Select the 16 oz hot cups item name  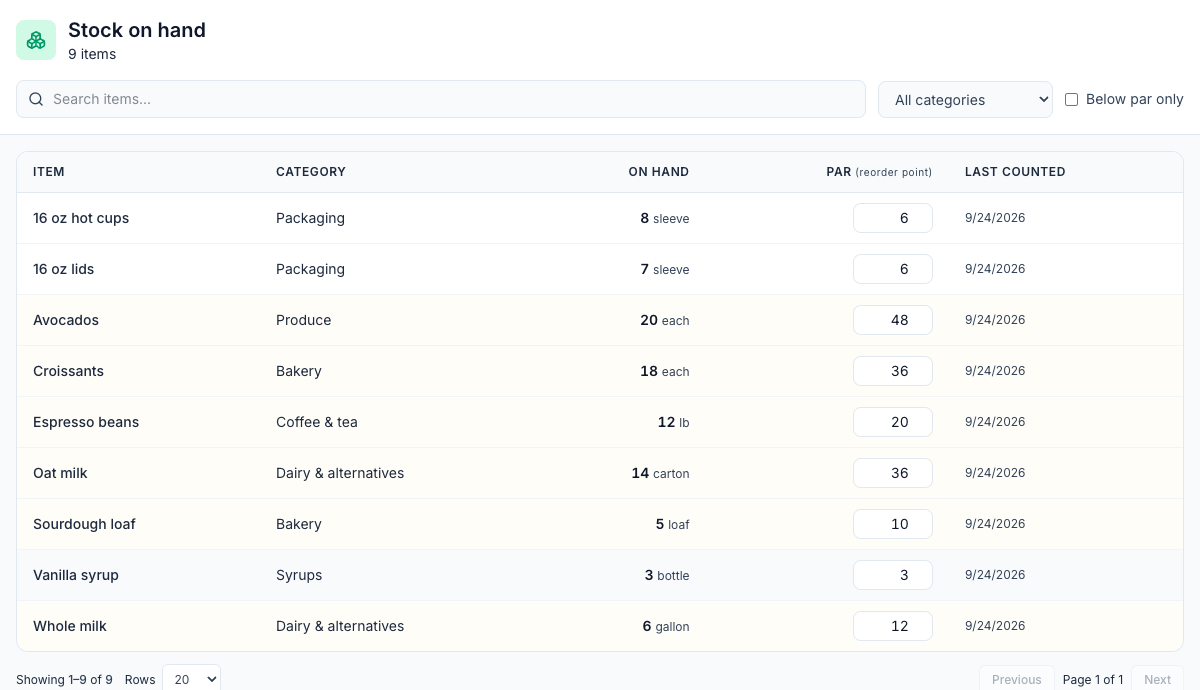[81, 218]
